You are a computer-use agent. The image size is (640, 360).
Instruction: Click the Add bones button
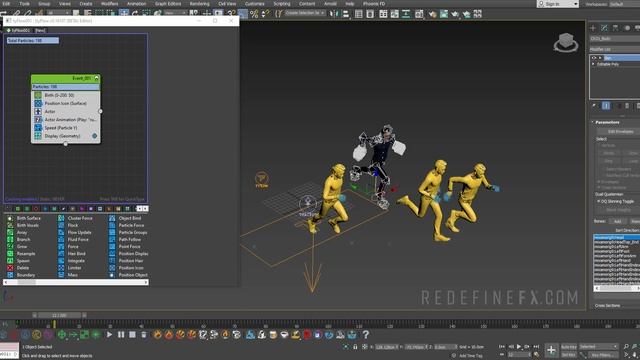pyautogui.click(x=617, y=221)
